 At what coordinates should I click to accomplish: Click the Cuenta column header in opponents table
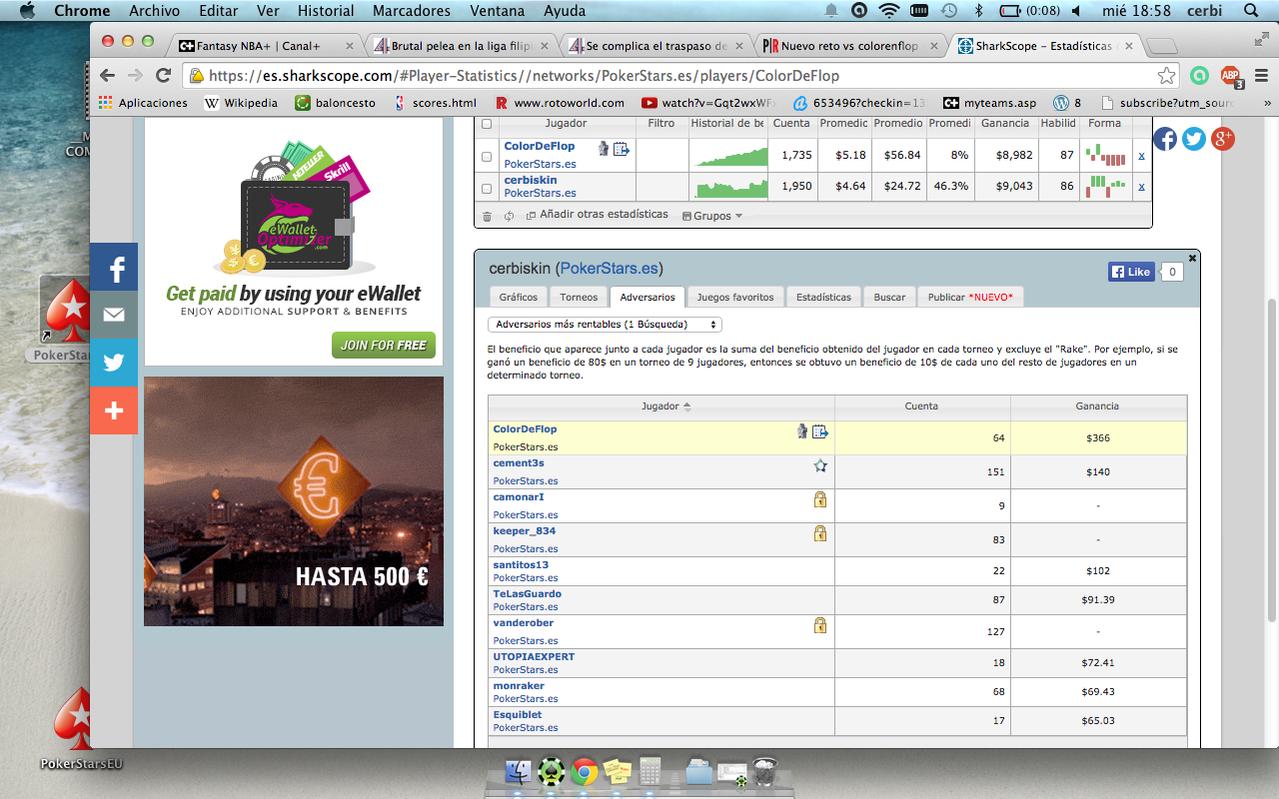[922, 406]
